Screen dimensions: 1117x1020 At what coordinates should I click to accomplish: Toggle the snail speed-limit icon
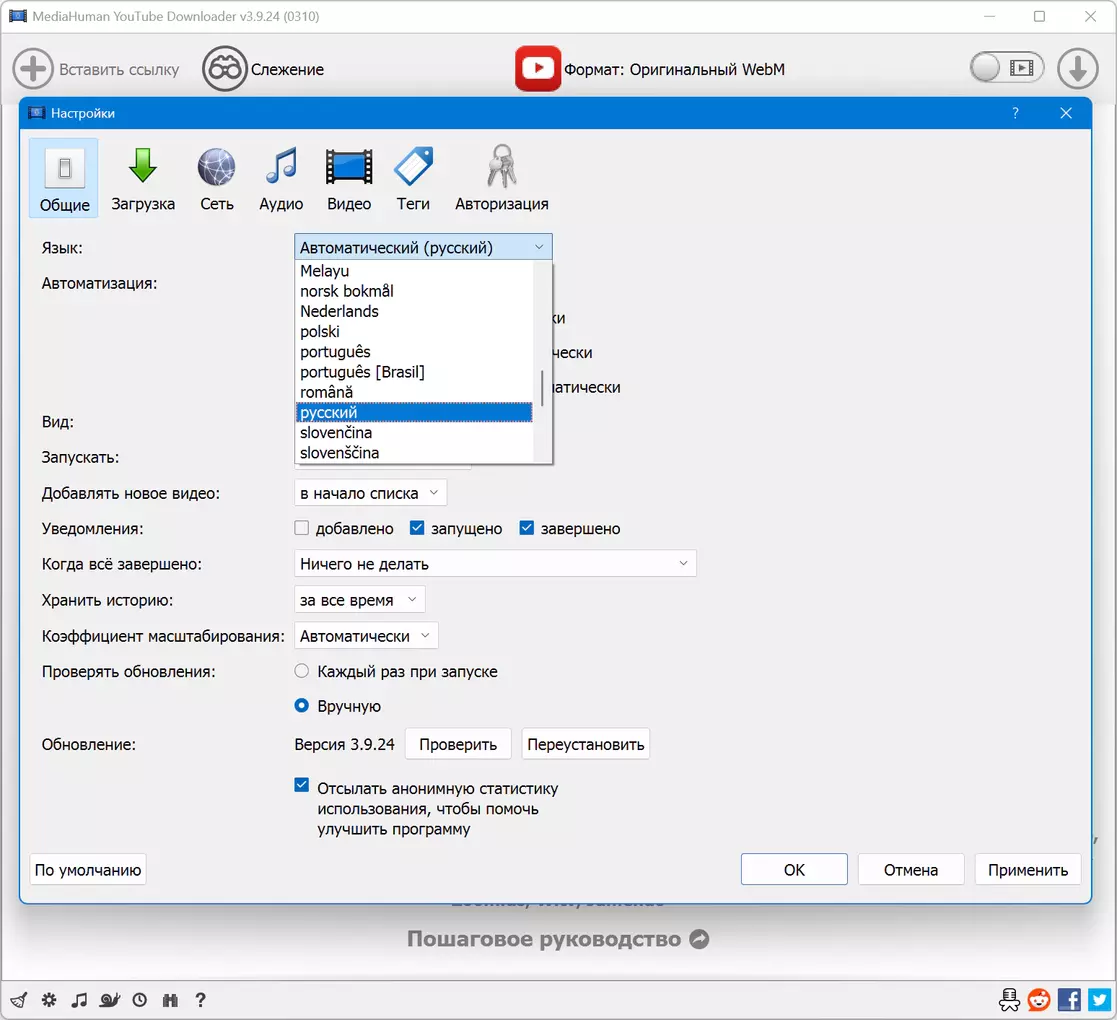click(110, 1000)
